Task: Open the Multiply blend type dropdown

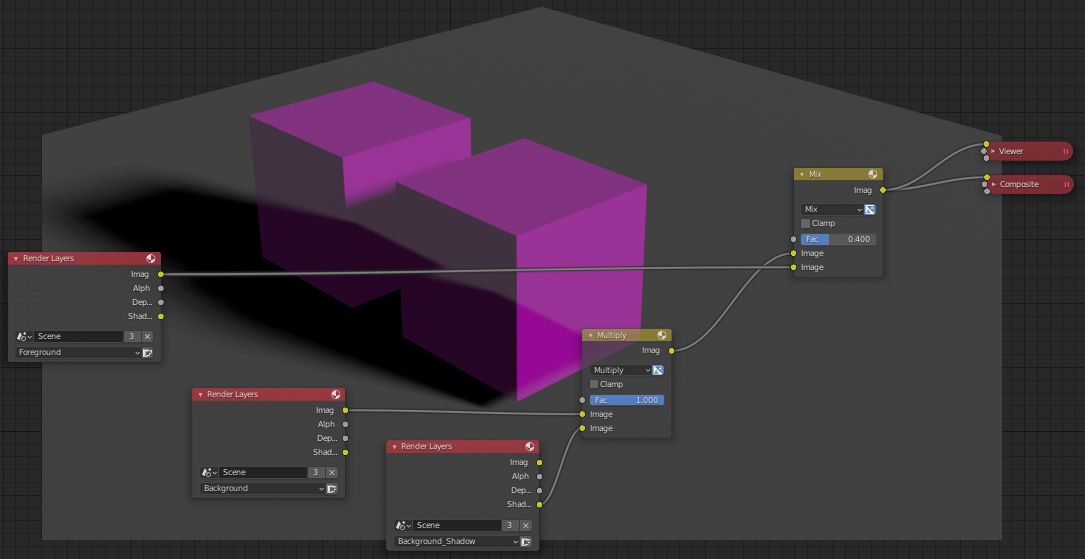Action: [621, 370]
